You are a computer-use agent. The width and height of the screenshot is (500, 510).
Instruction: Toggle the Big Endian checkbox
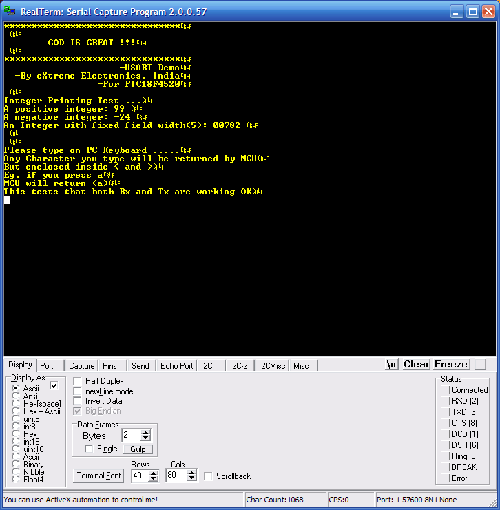pyautogui.click(x=77, y=411)
